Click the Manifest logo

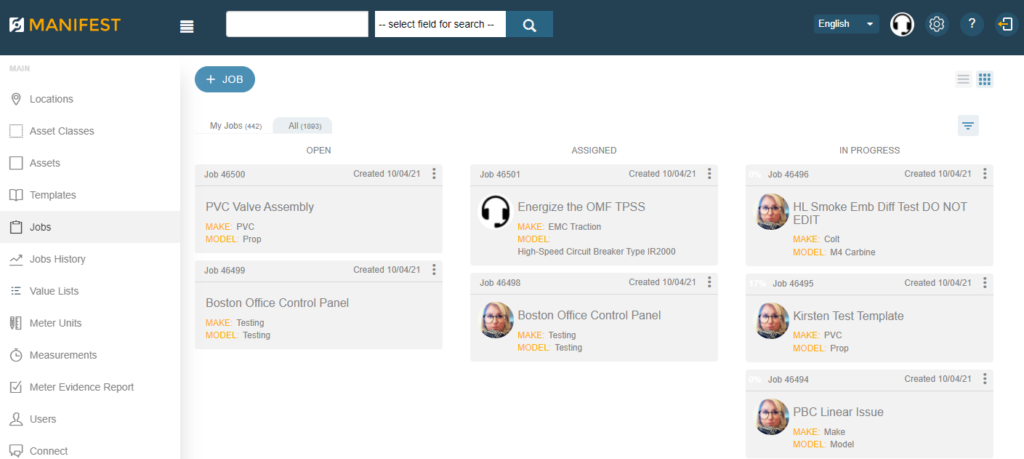pyautogui.click(x=65, y=25)
